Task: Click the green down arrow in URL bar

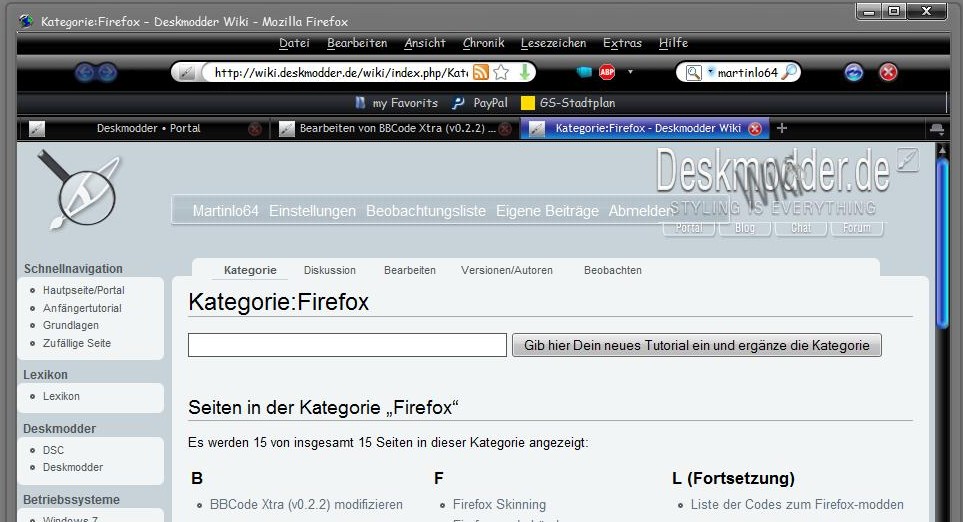Action: (x=524, y=72)
